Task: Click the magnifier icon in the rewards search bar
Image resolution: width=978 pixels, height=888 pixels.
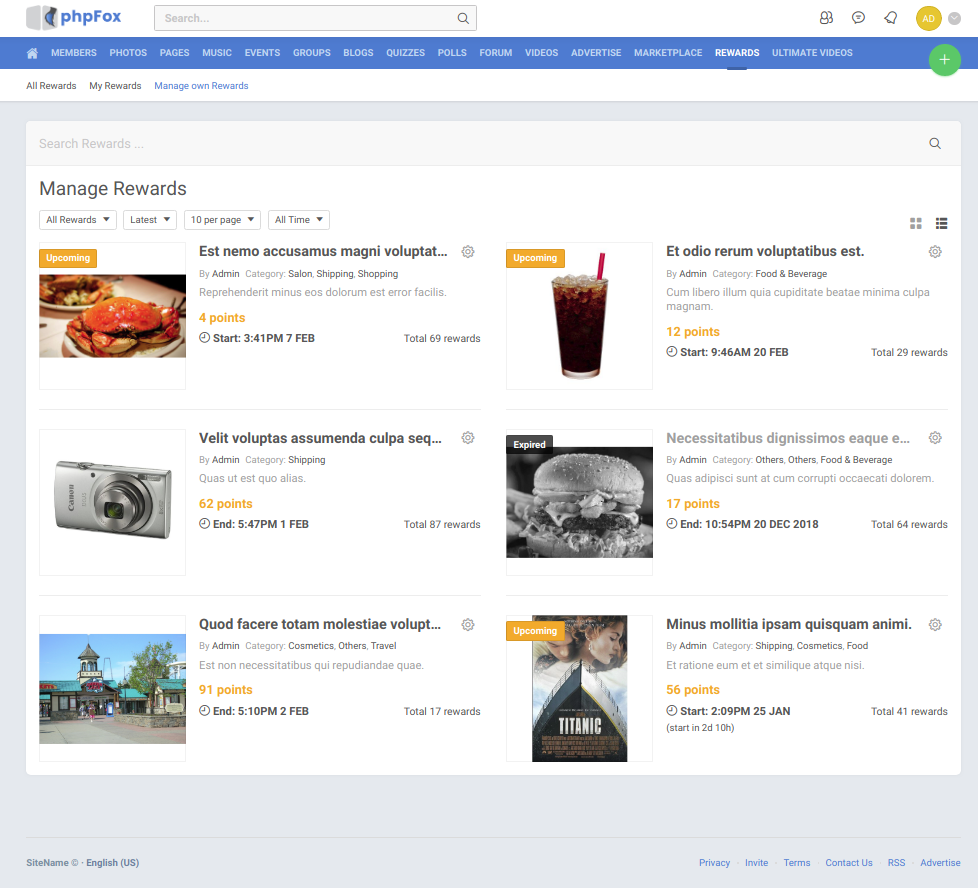Action: tap(934, 143)
